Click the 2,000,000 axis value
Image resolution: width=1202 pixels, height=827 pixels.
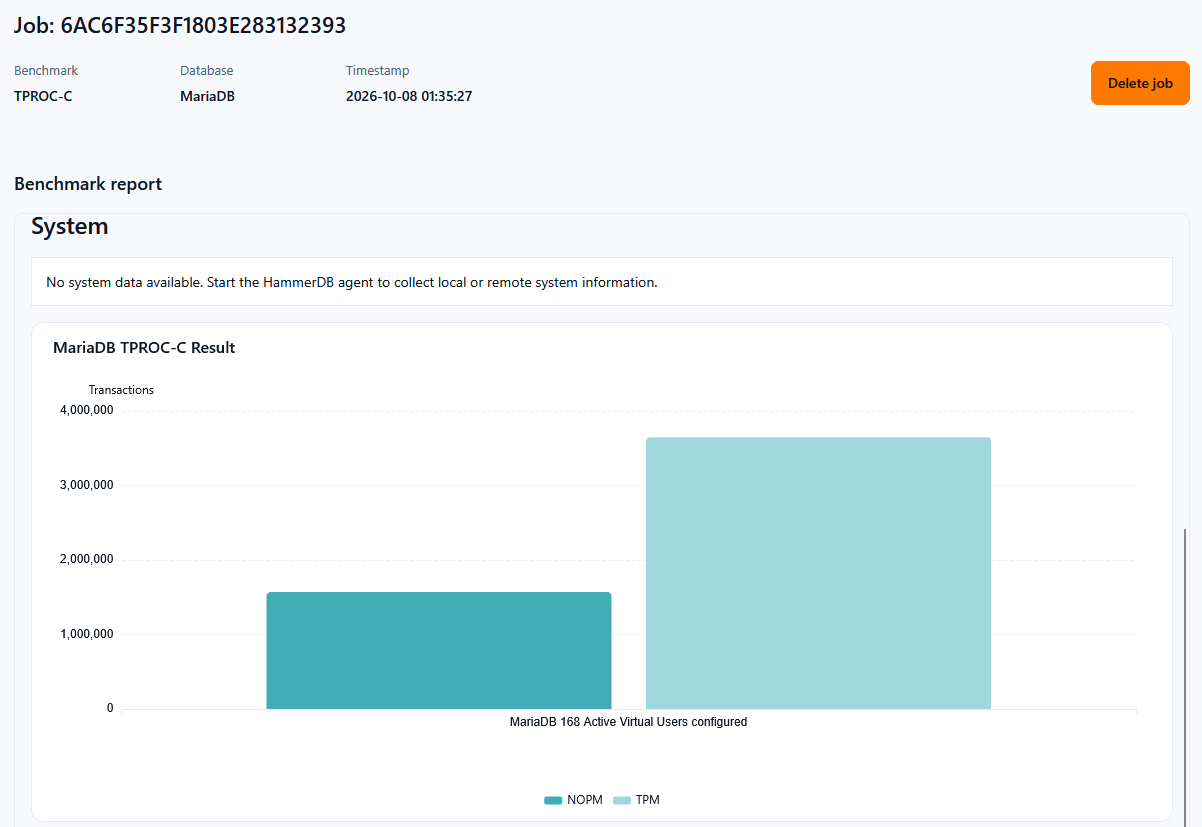[x=87, y=559]
